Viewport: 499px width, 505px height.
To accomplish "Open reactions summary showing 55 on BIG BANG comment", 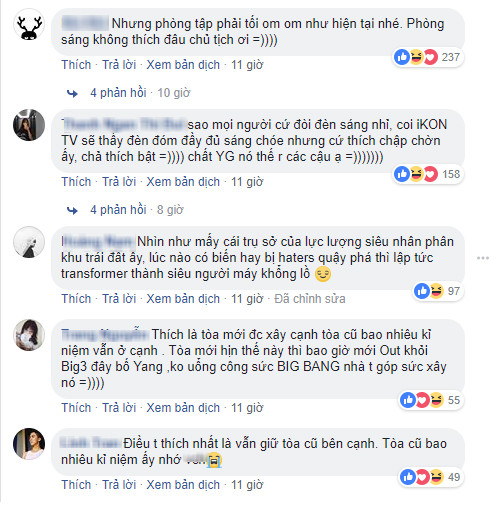I will coord(431,400).
